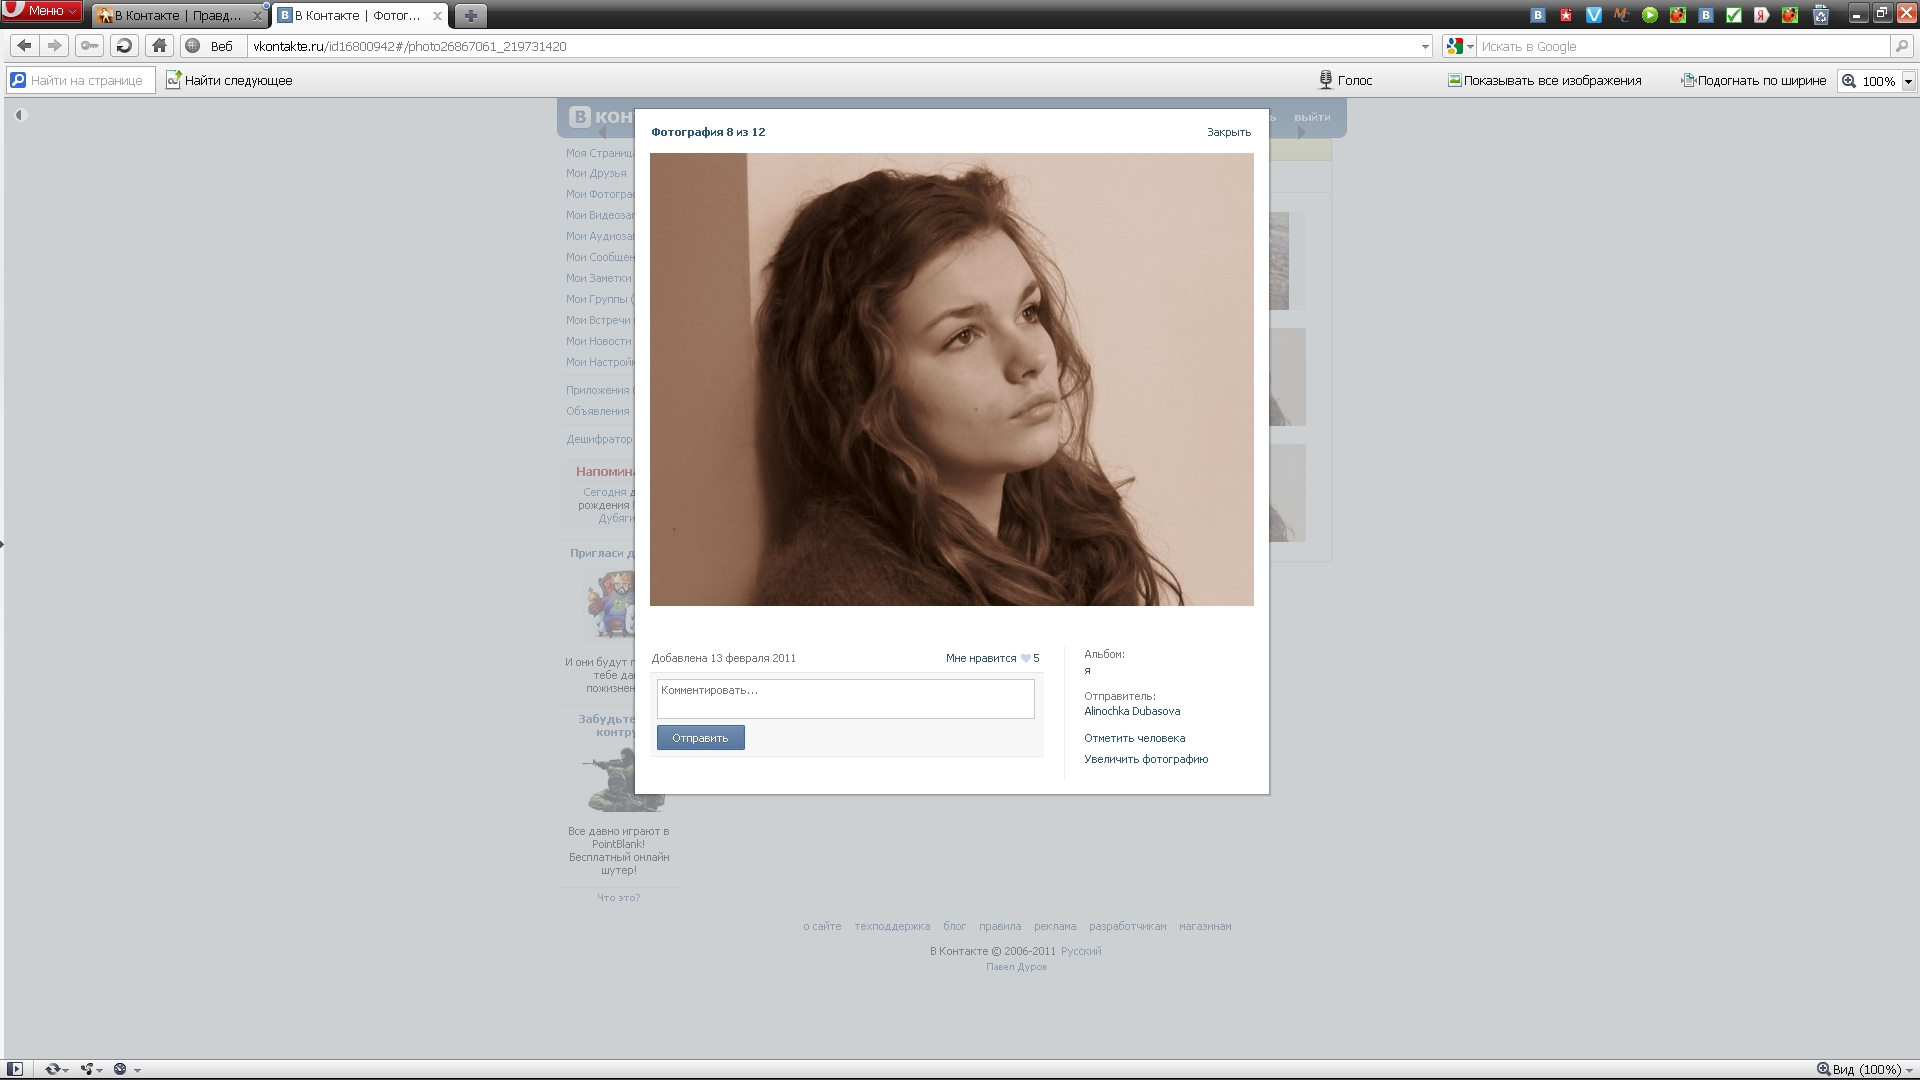Click the green play extension icon
The height and width of the screenshot is (1080, 1920).
tap(1650, 15)
